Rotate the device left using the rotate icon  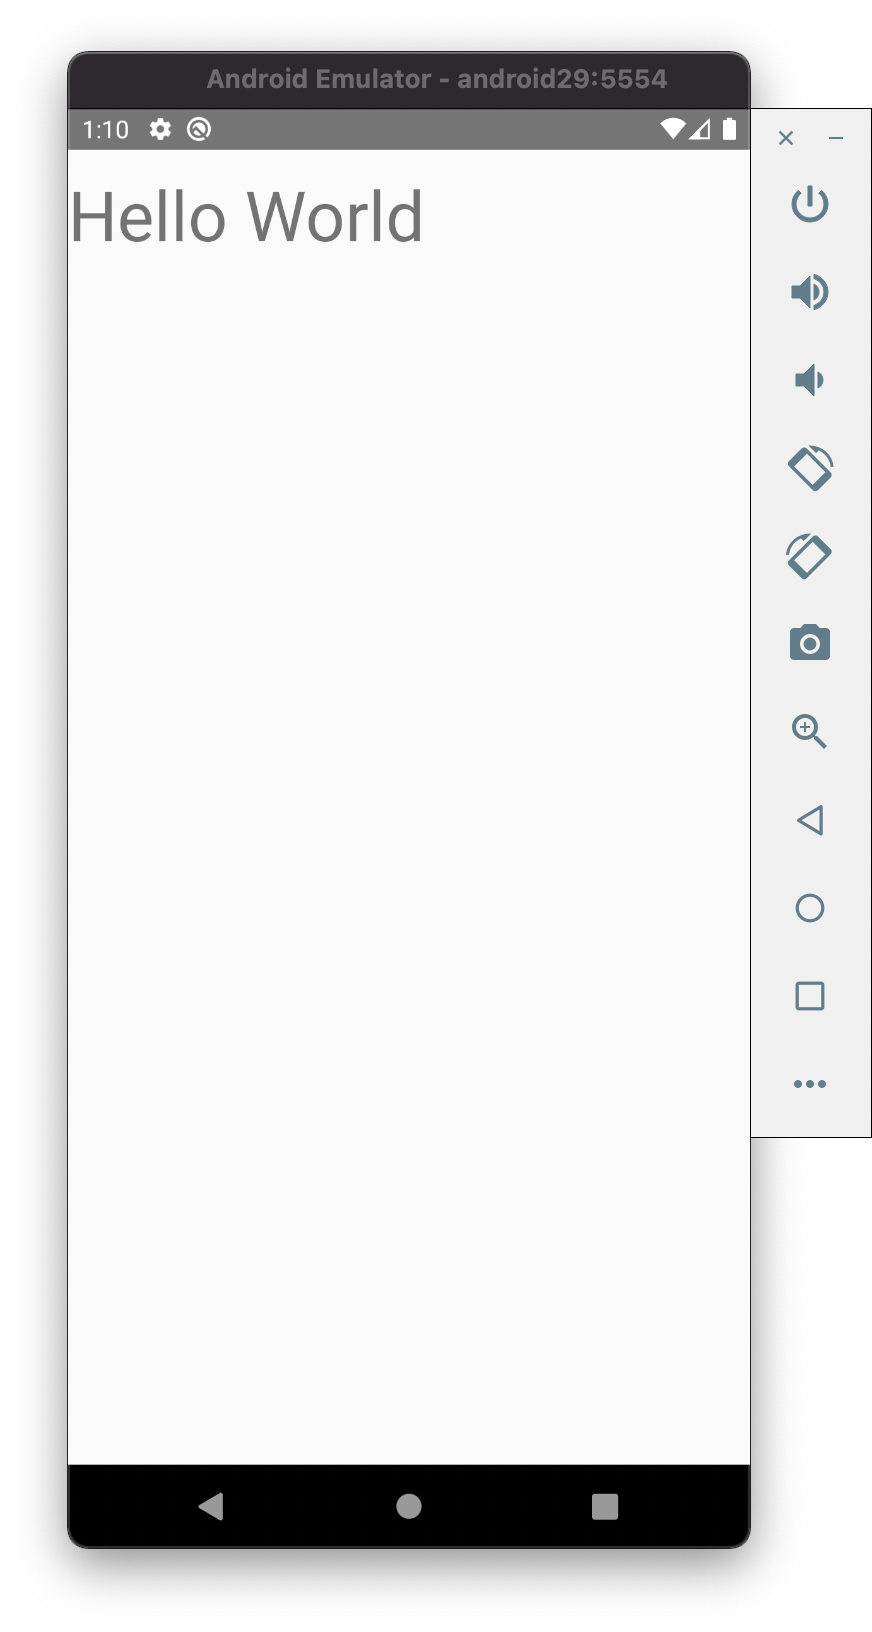point(810,468)
